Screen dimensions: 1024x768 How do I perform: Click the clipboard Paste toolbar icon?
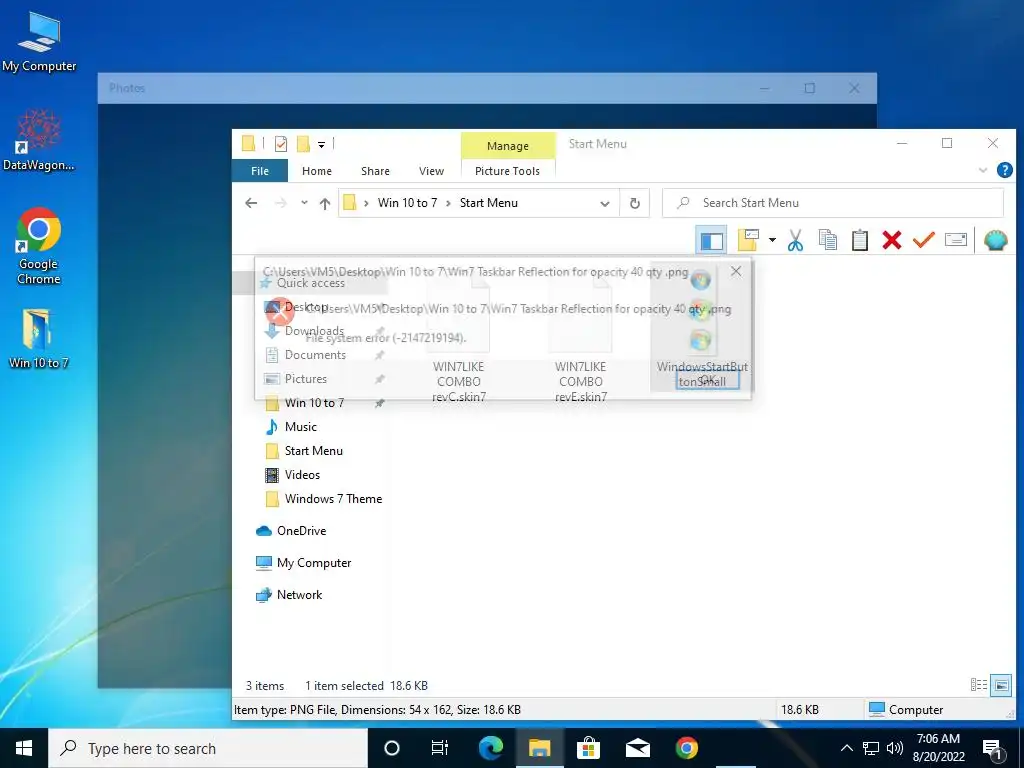pos(859,240)
